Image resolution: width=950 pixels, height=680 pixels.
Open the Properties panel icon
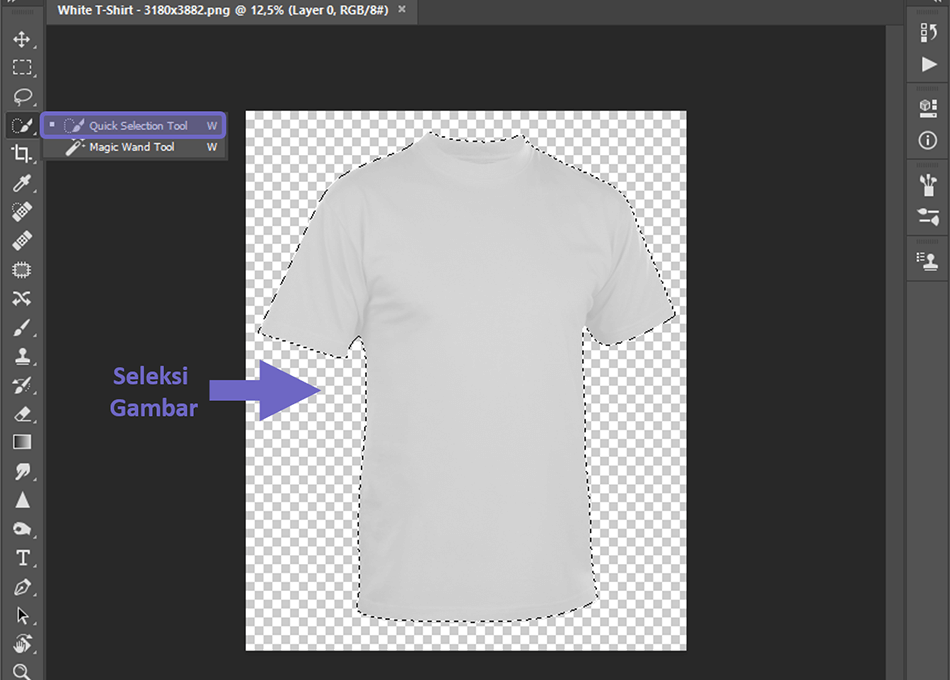tap(928, 108)
